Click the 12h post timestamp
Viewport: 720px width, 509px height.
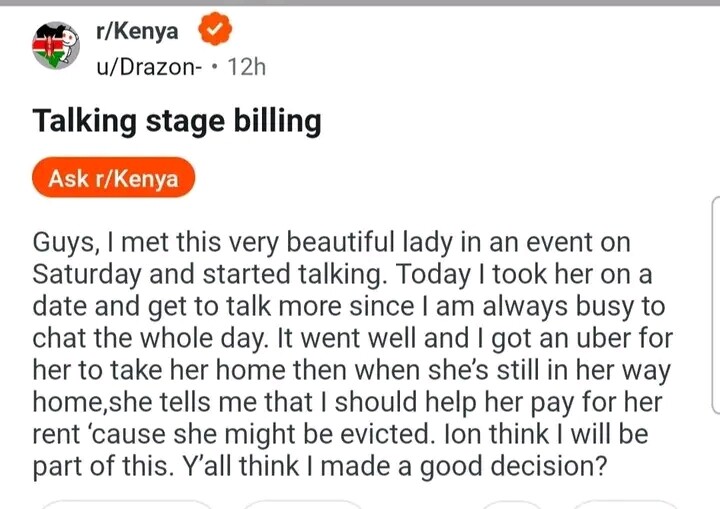tap(246, 66)
